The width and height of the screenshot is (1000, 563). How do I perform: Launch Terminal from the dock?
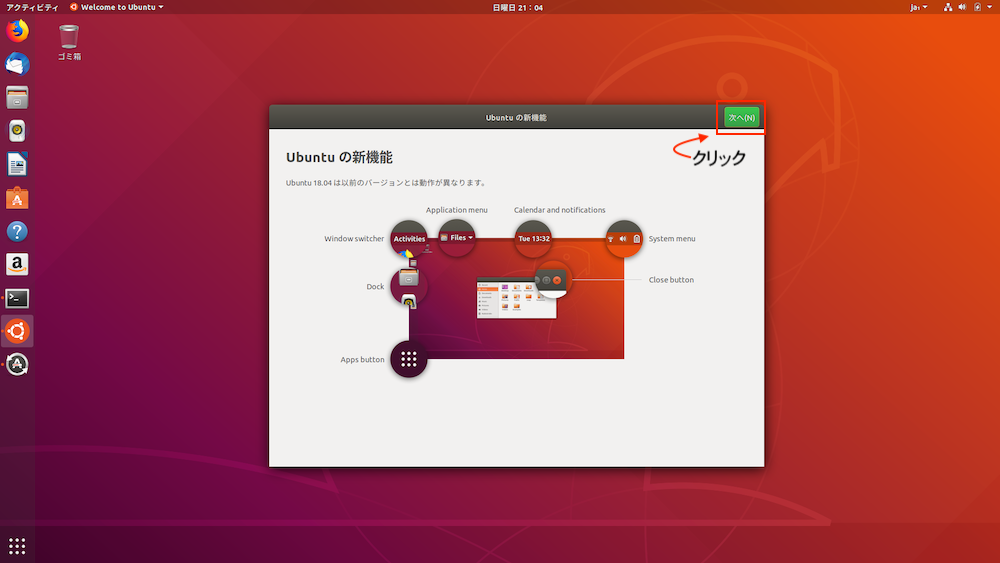(x=17, y=298)
